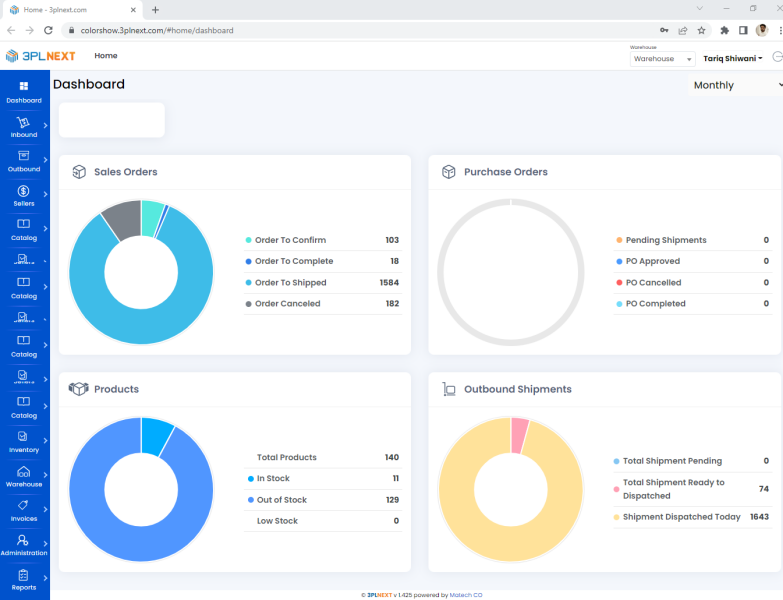Expand the Warehouse submenu chevron
Screen dimensions: 783x600
[45, 475]
